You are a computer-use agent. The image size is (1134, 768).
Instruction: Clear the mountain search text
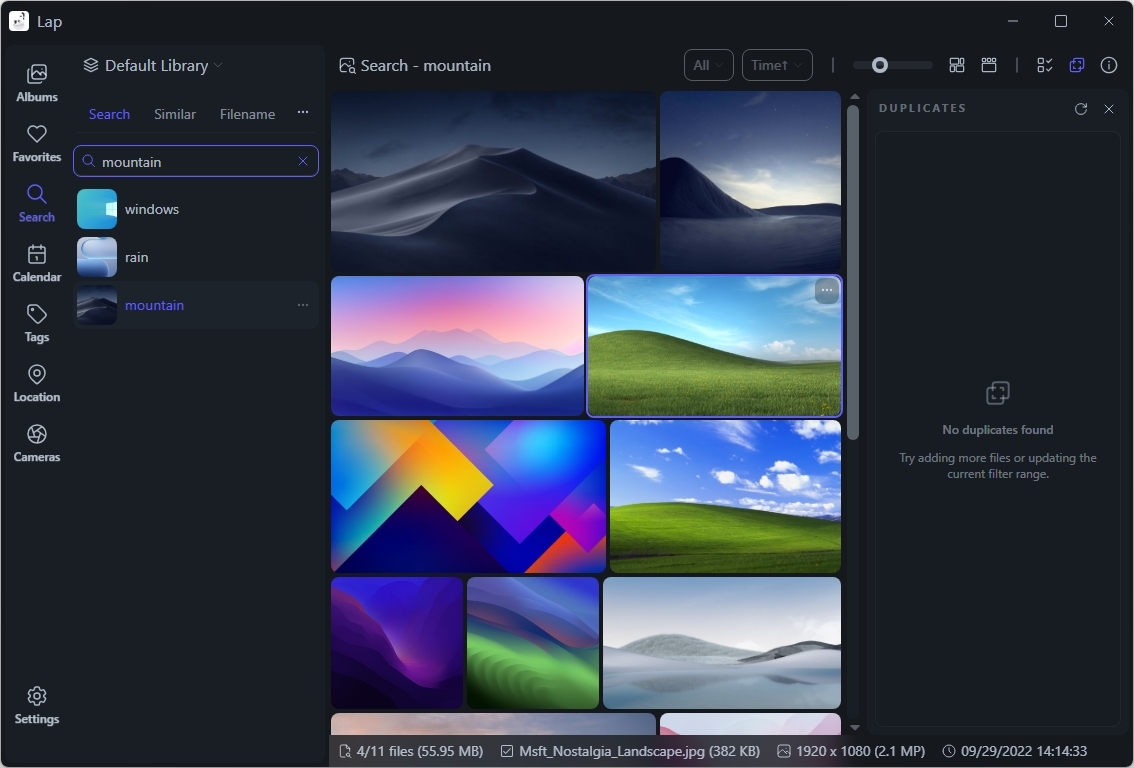pos(303,161)
